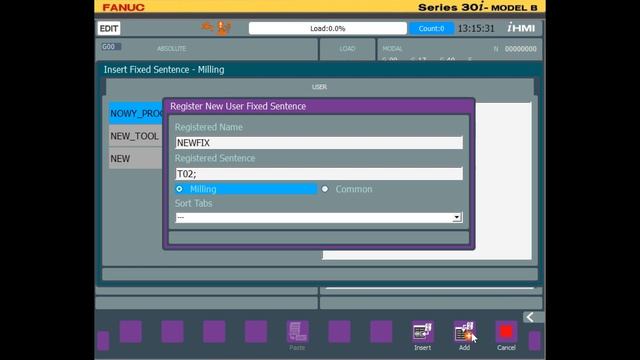Click the first blank purple softkey
The image size is (640, 360).
click(131, 332)
